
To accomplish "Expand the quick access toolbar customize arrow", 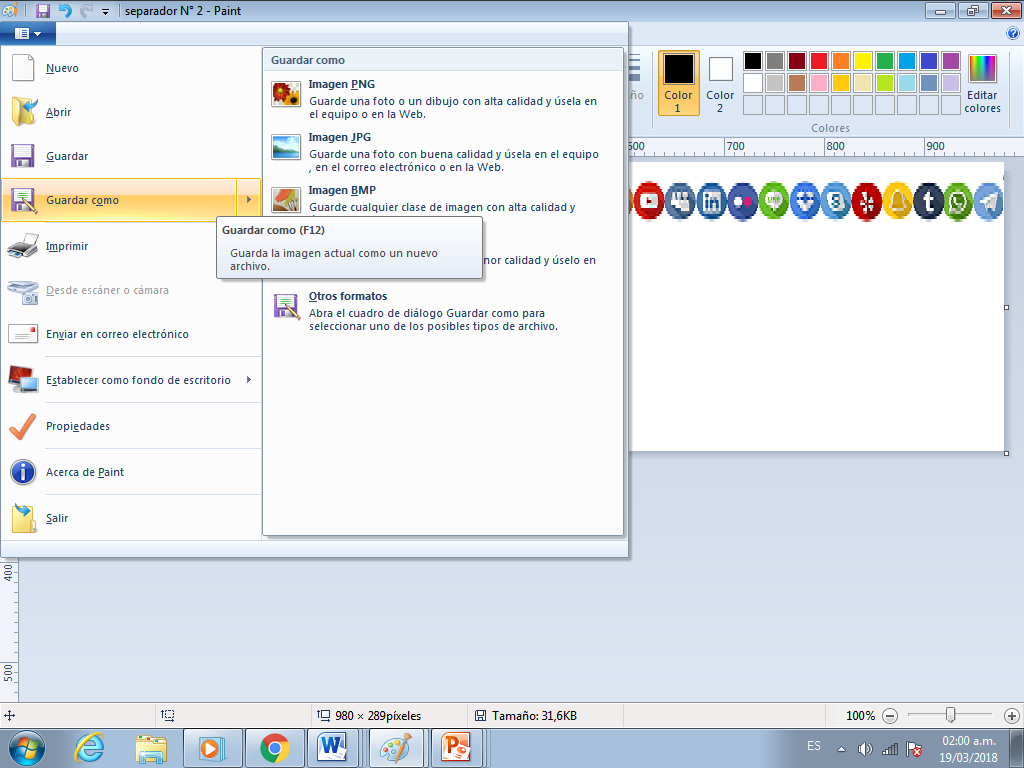I will 105,12.
